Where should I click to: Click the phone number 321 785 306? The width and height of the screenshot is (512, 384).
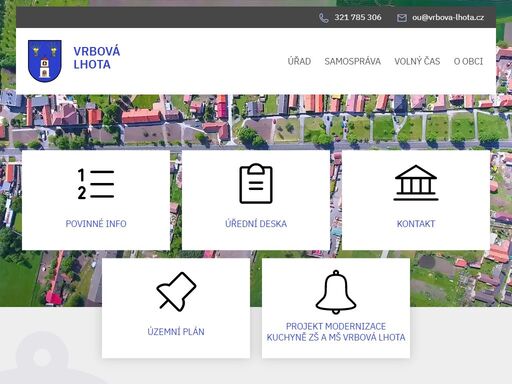(358, 17)
